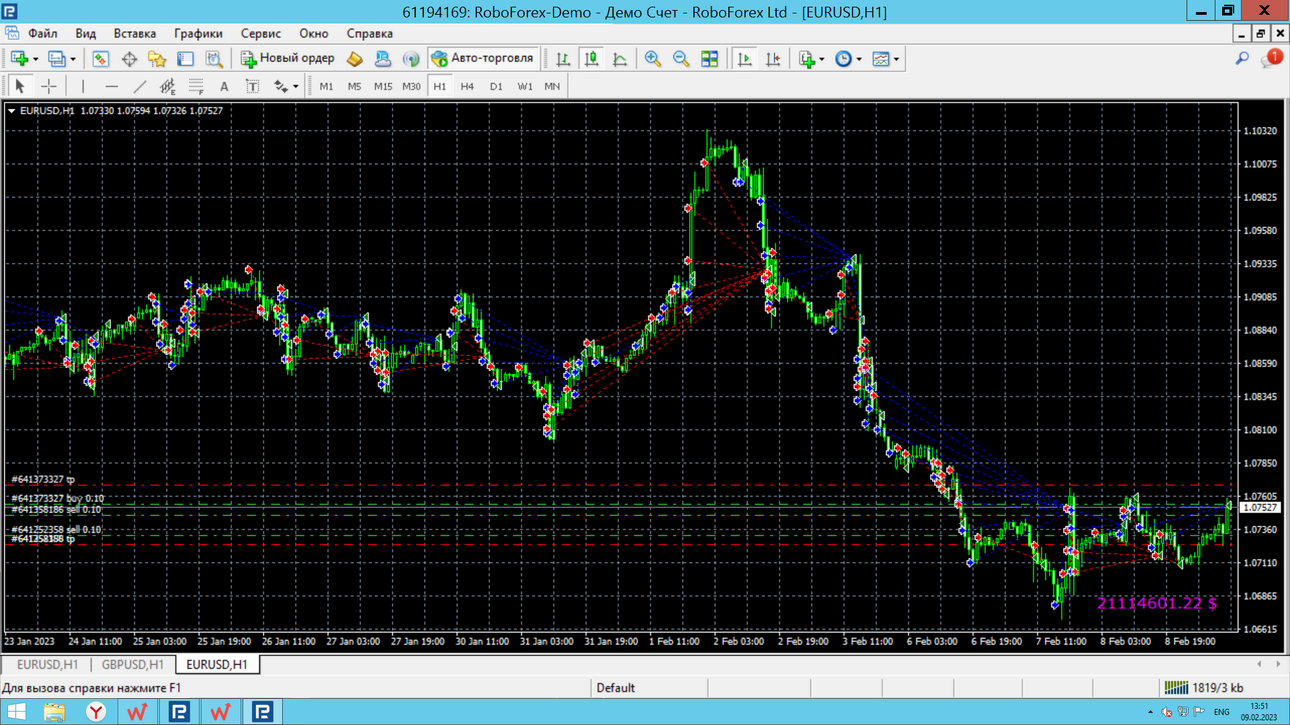Select the Trendline drawing tool

[140, 86]
